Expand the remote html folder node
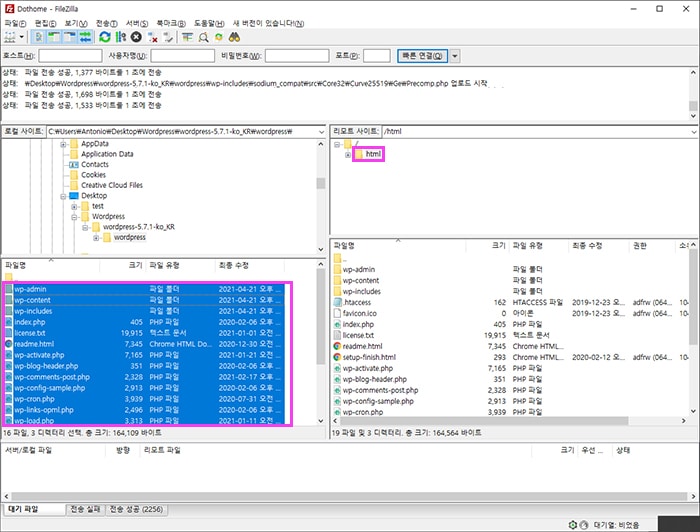 [x=348, y=154]
